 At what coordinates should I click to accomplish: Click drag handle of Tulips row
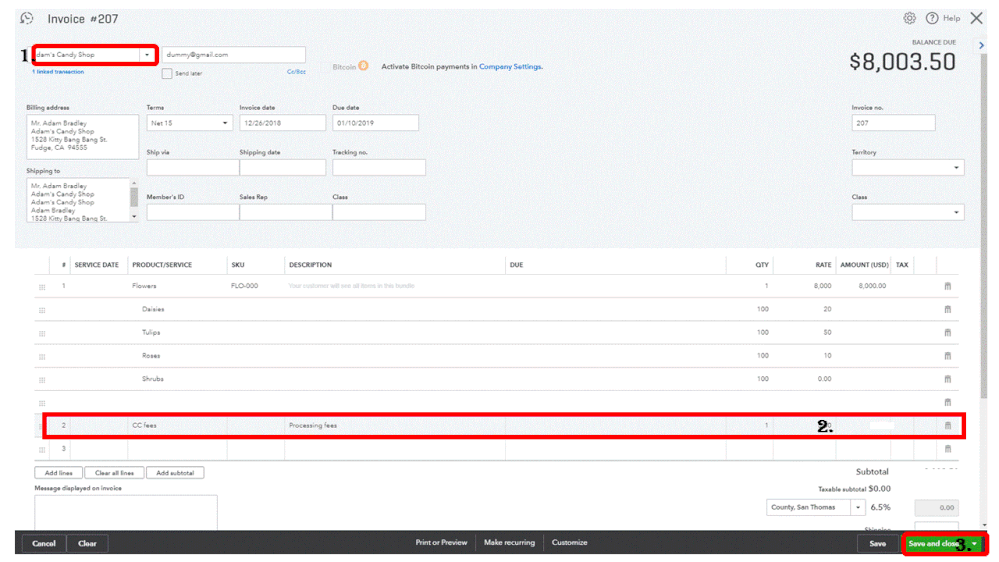point(42,333)
